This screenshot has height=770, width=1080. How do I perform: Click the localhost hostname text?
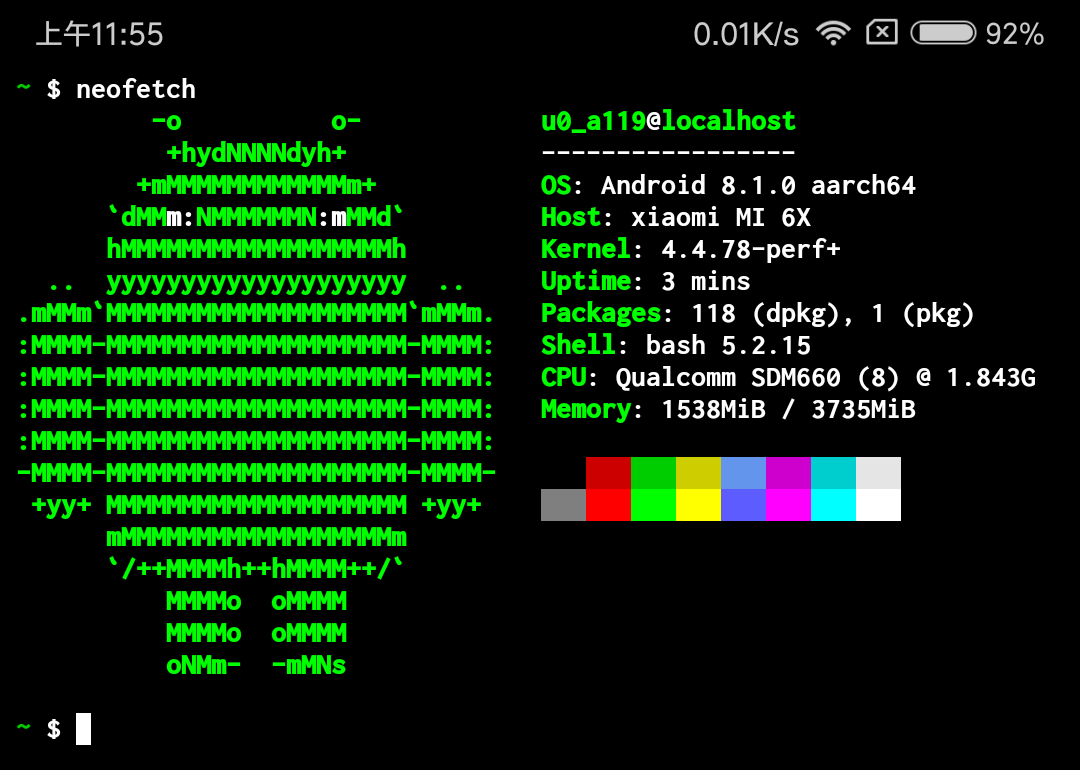tap(728, 121)
